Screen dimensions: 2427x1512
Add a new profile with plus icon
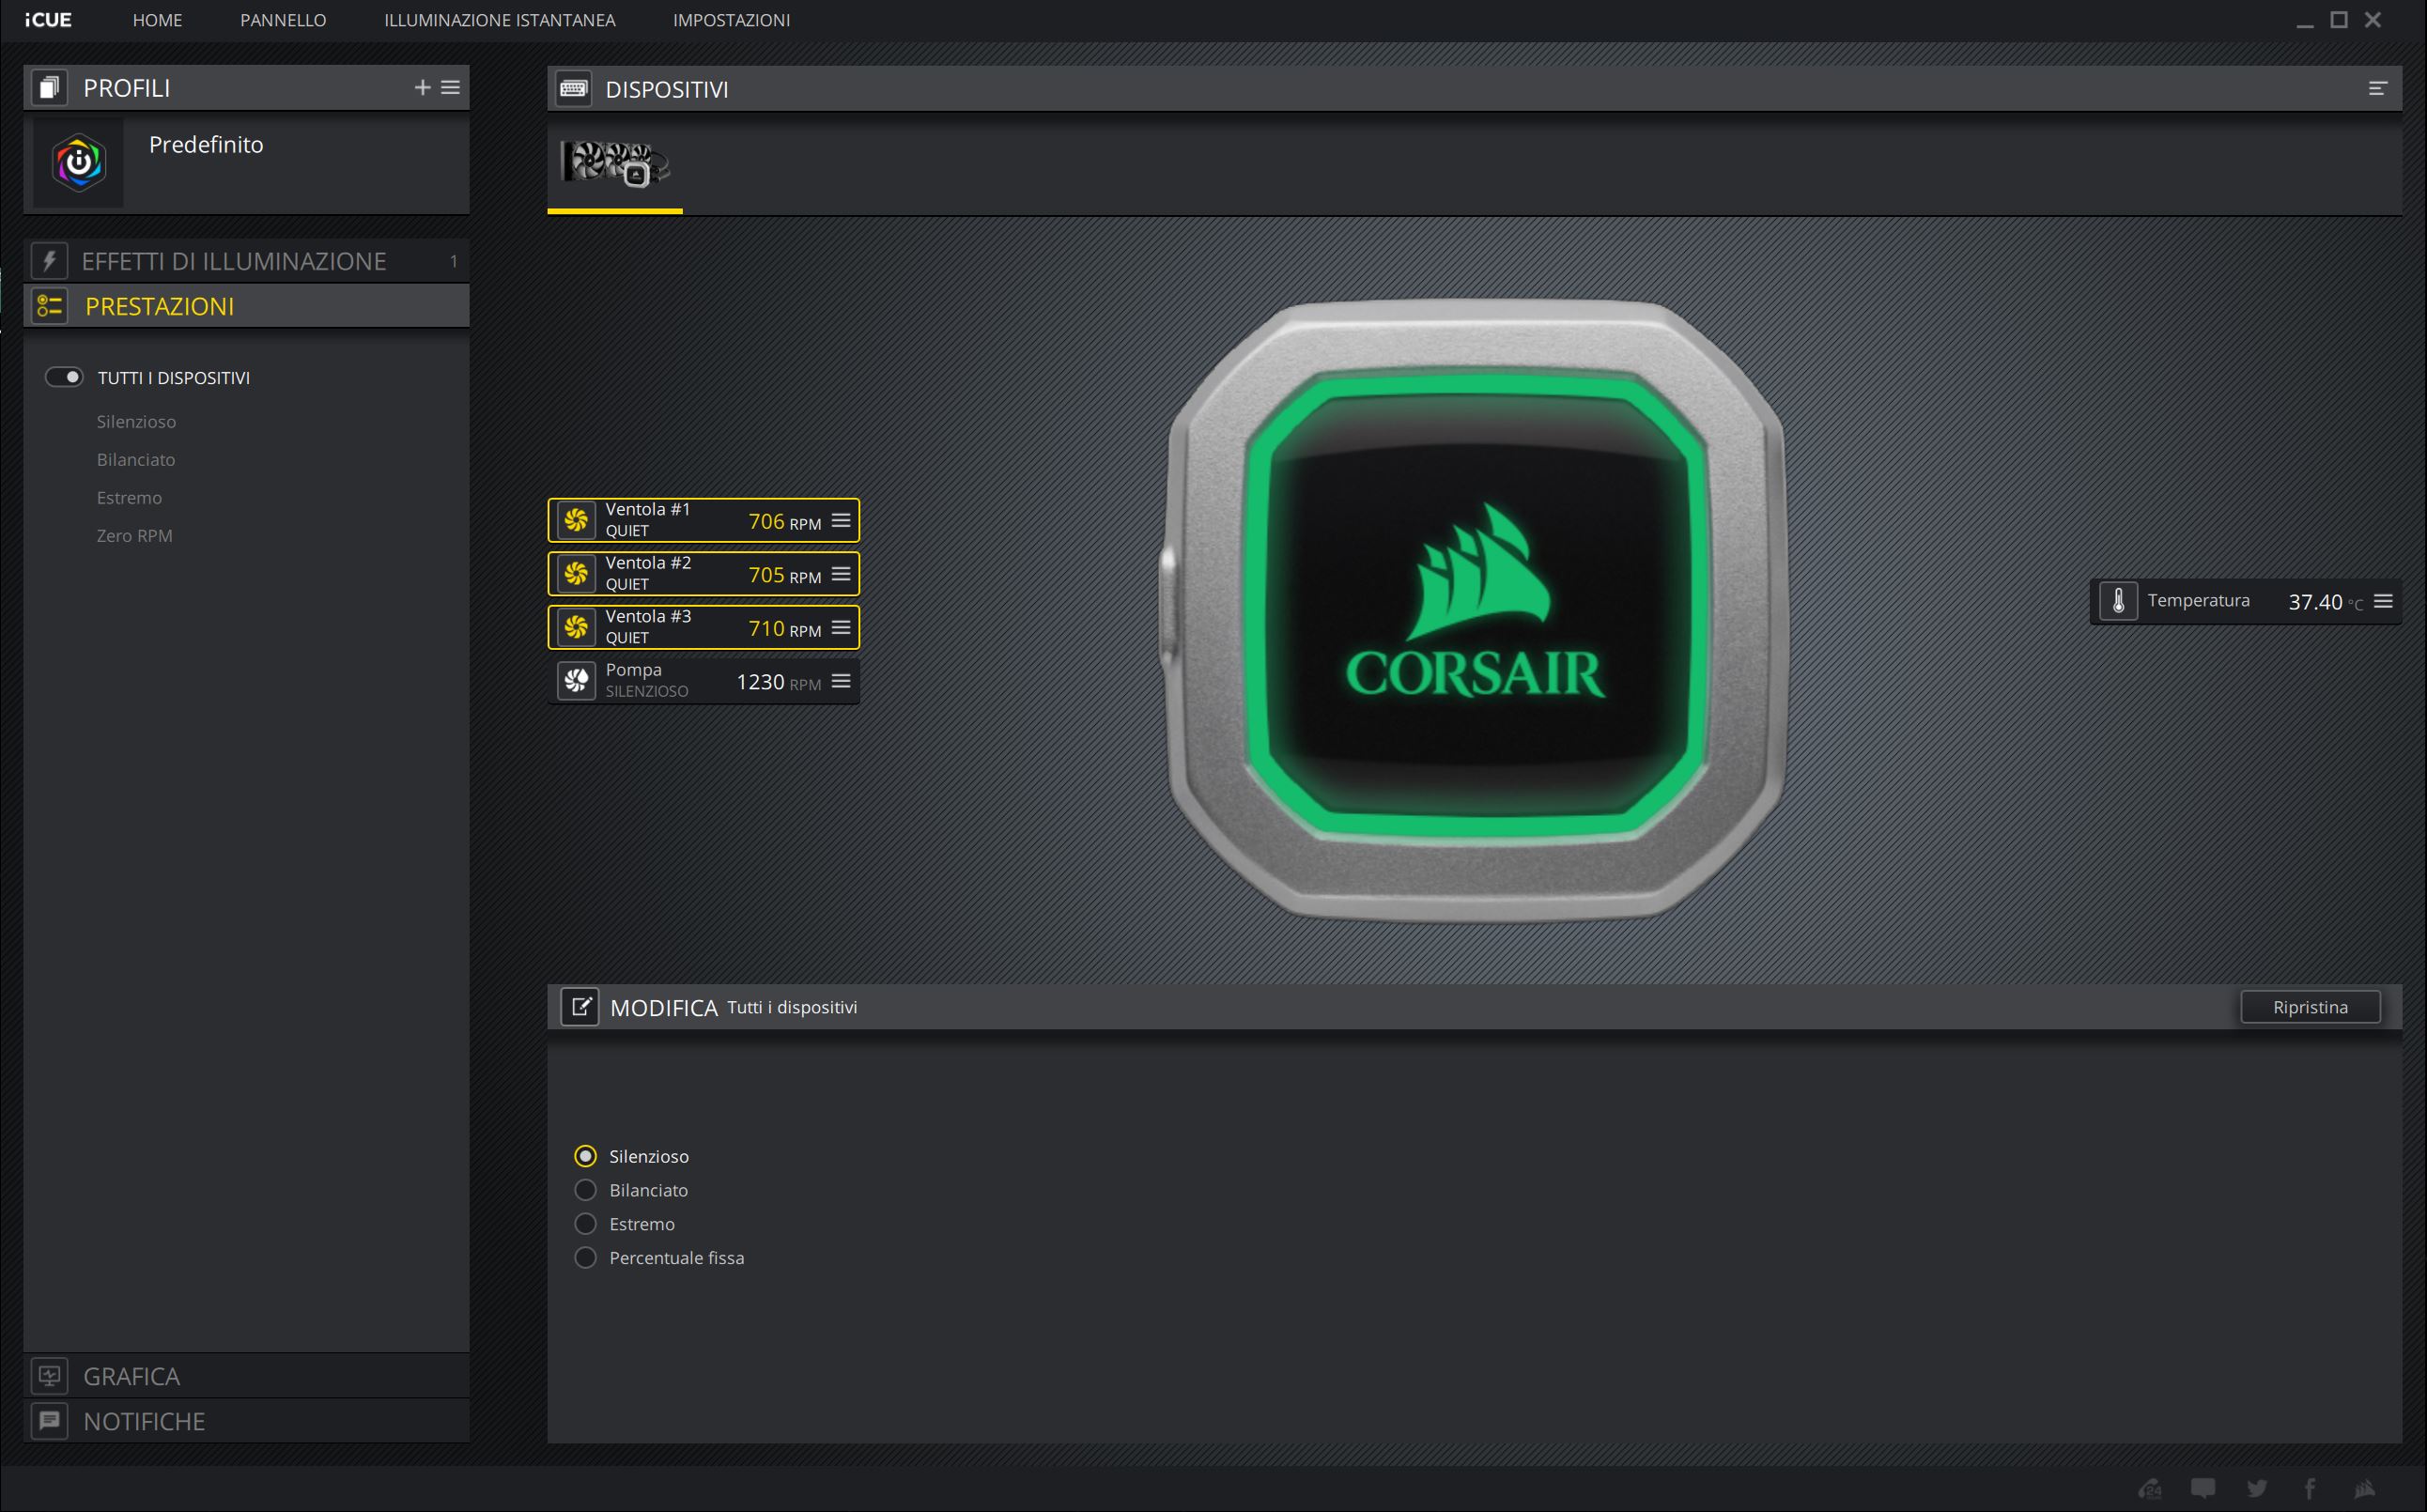tap(422, 88)
